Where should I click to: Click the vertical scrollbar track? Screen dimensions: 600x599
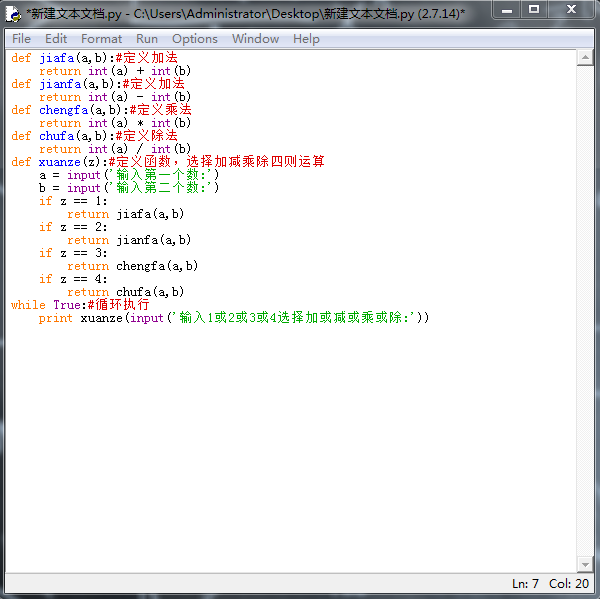coord(585,311)
